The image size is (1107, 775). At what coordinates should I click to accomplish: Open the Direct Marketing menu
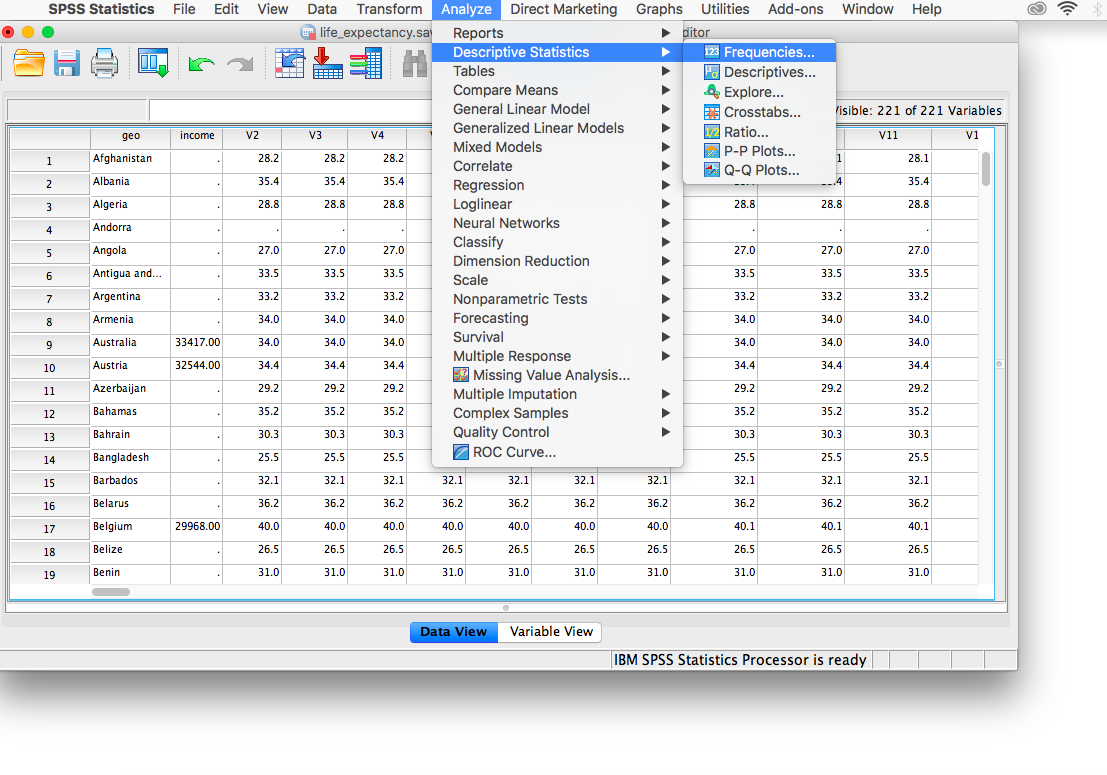(563, 9)
